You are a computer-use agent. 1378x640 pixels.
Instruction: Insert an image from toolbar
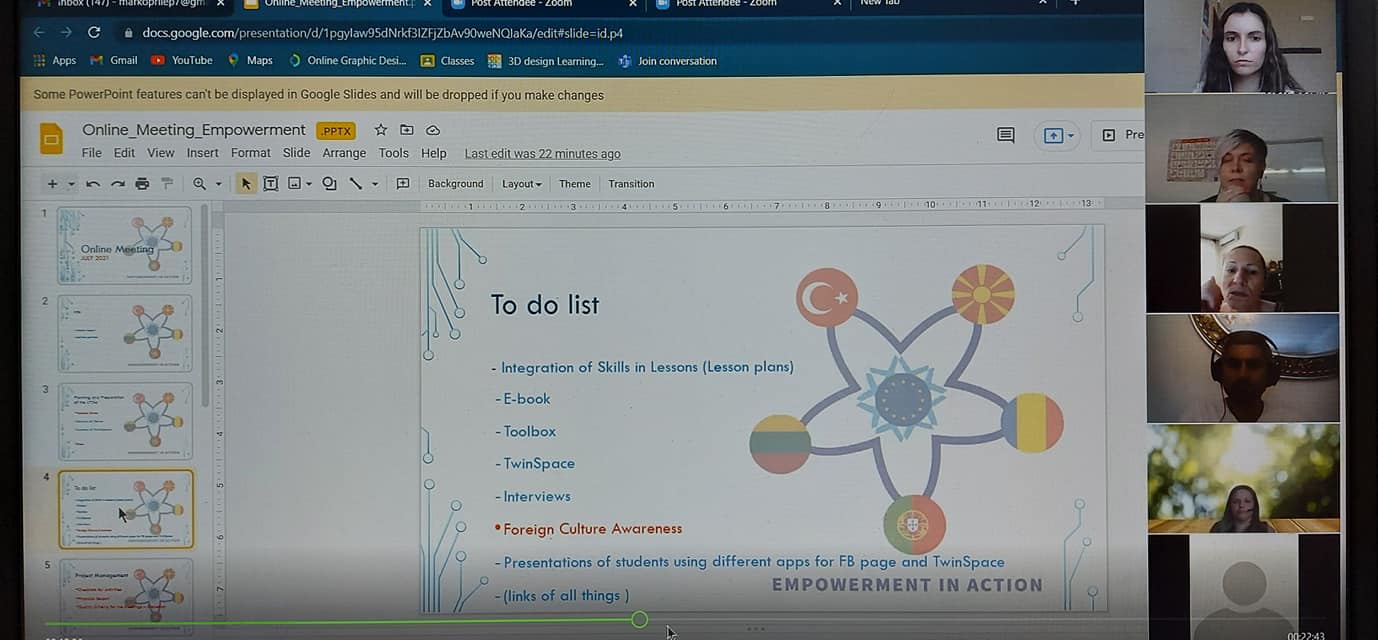pyautogui.click(x=295, y=184)
